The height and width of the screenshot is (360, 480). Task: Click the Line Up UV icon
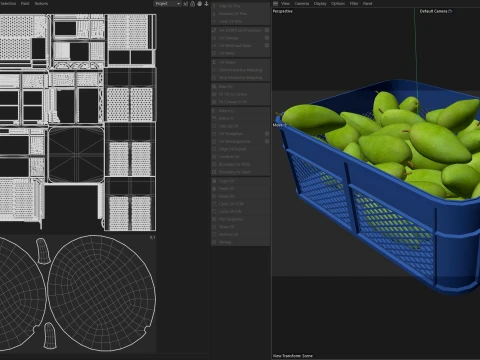click(x=214, y=126)
